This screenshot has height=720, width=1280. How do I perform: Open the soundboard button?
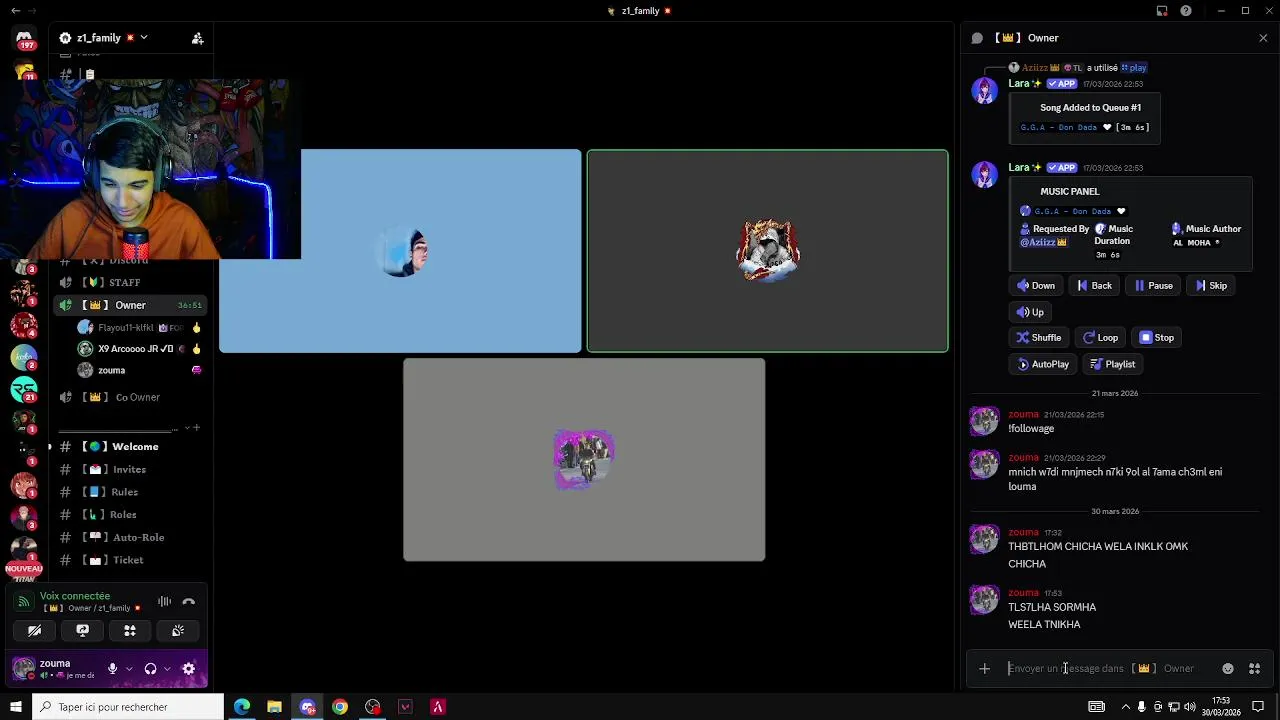point(178,631)
